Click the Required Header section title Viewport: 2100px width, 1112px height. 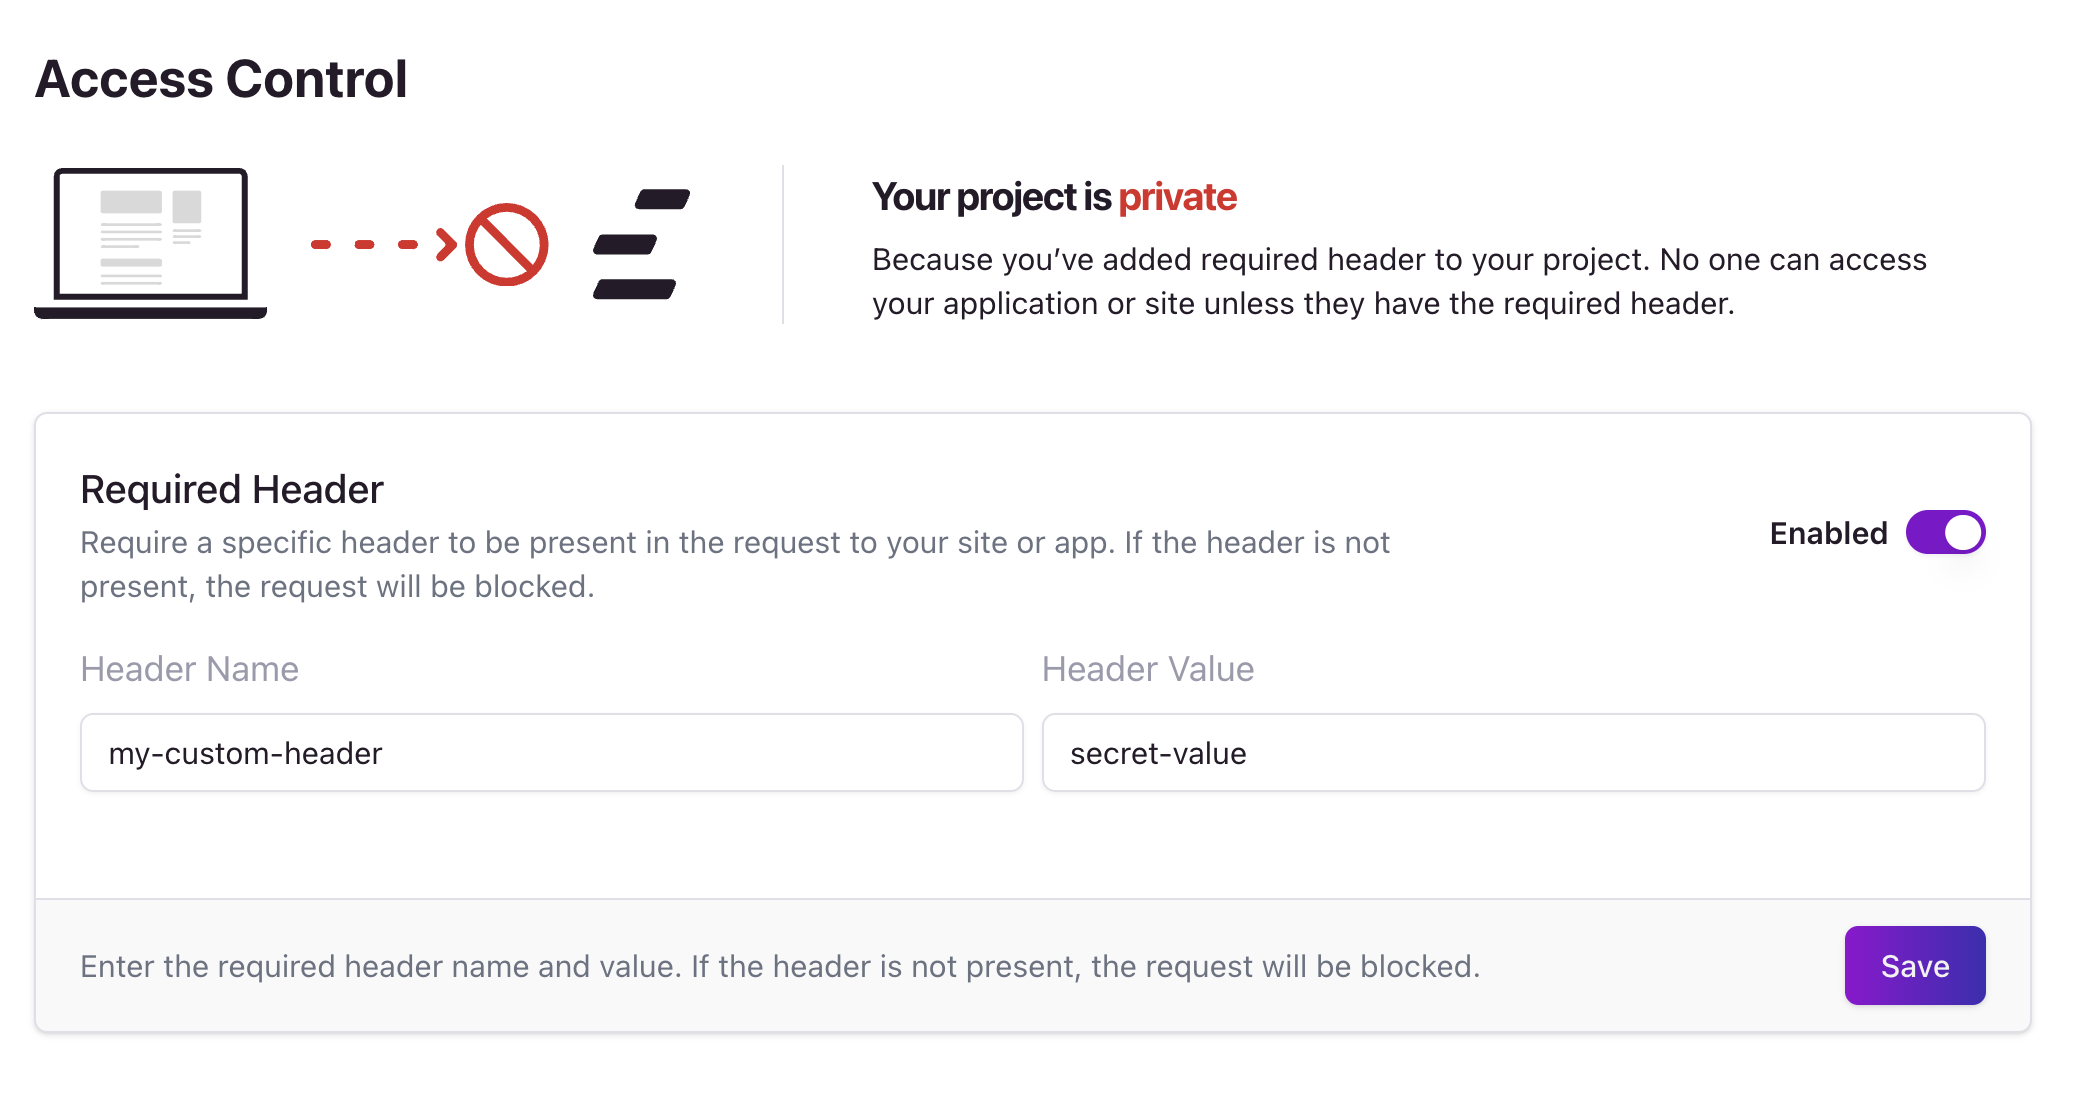(232, 489)
